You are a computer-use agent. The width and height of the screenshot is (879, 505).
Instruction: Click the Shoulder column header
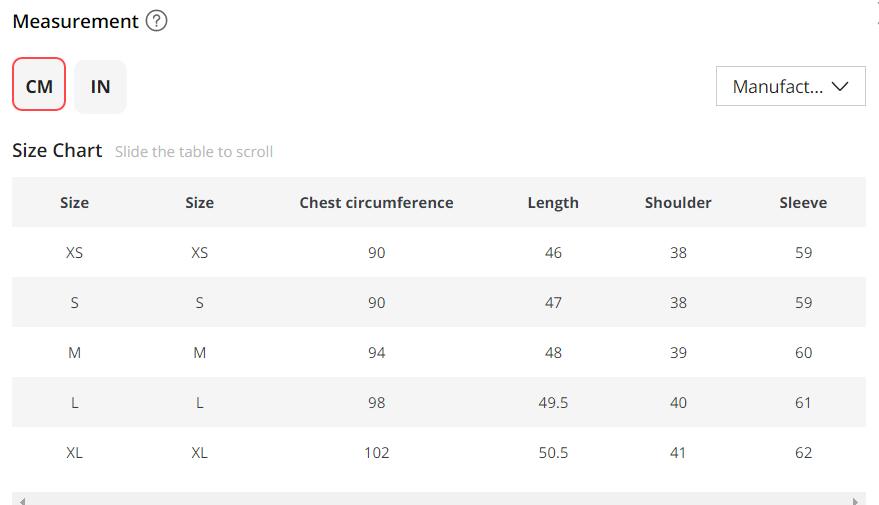(678, 203)
